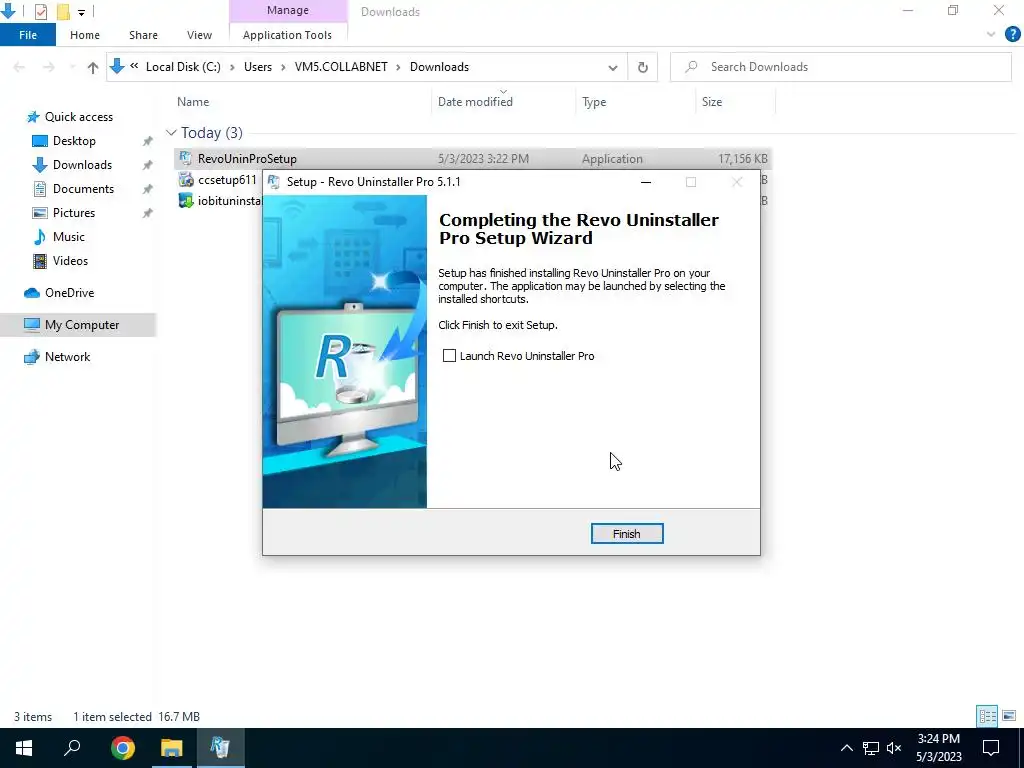Click the RevoUninProSetup file icon
The width and height of the screenshot is (1024, 768).
(x=186, y=159)
